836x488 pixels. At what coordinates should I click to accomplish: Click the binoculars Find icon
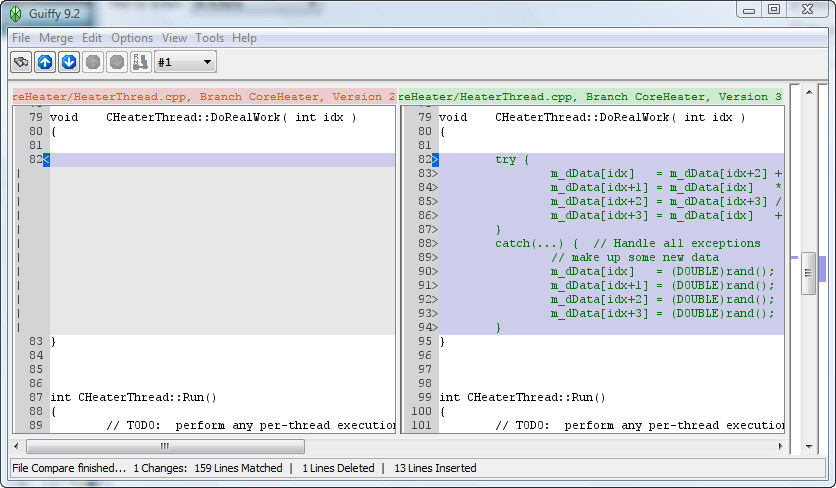[21, 62]
